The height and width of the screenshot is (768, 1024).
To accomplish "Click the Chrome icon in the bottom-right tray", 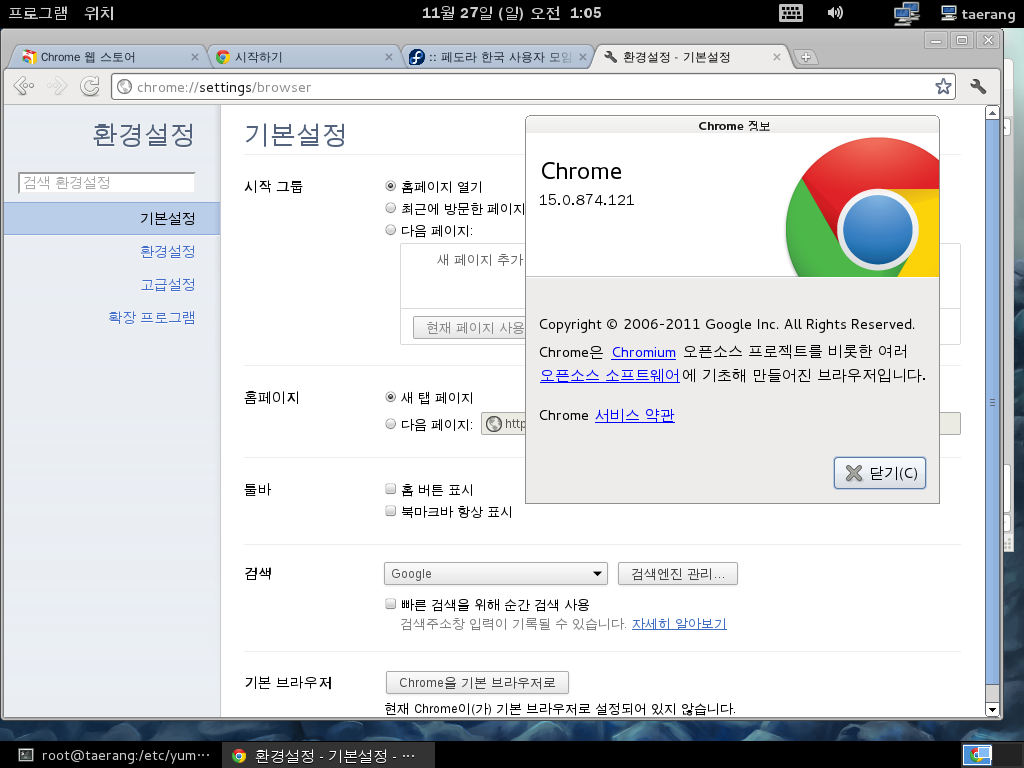I will tap(977, 755).
